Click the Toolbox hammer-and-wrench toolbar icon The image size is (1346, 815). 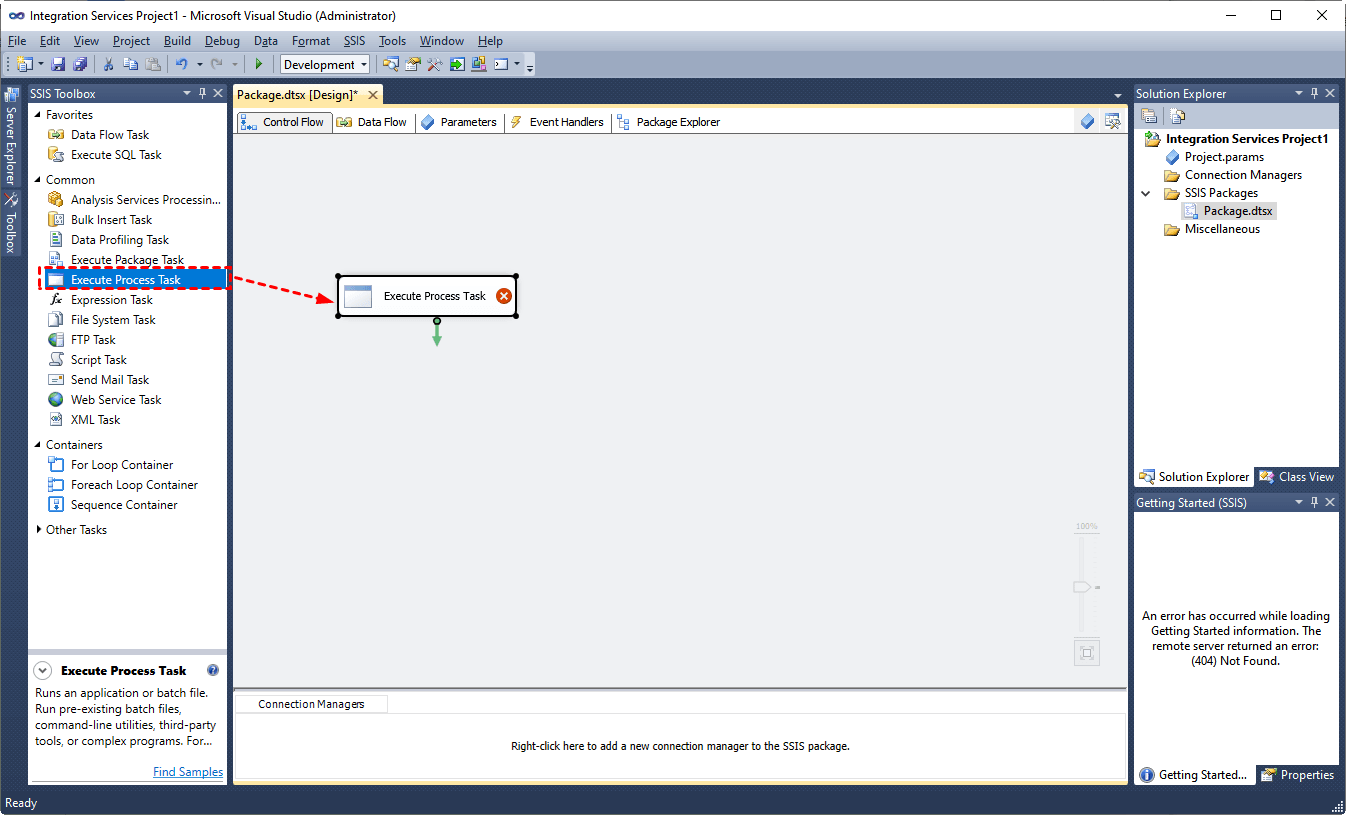point(434,64)
